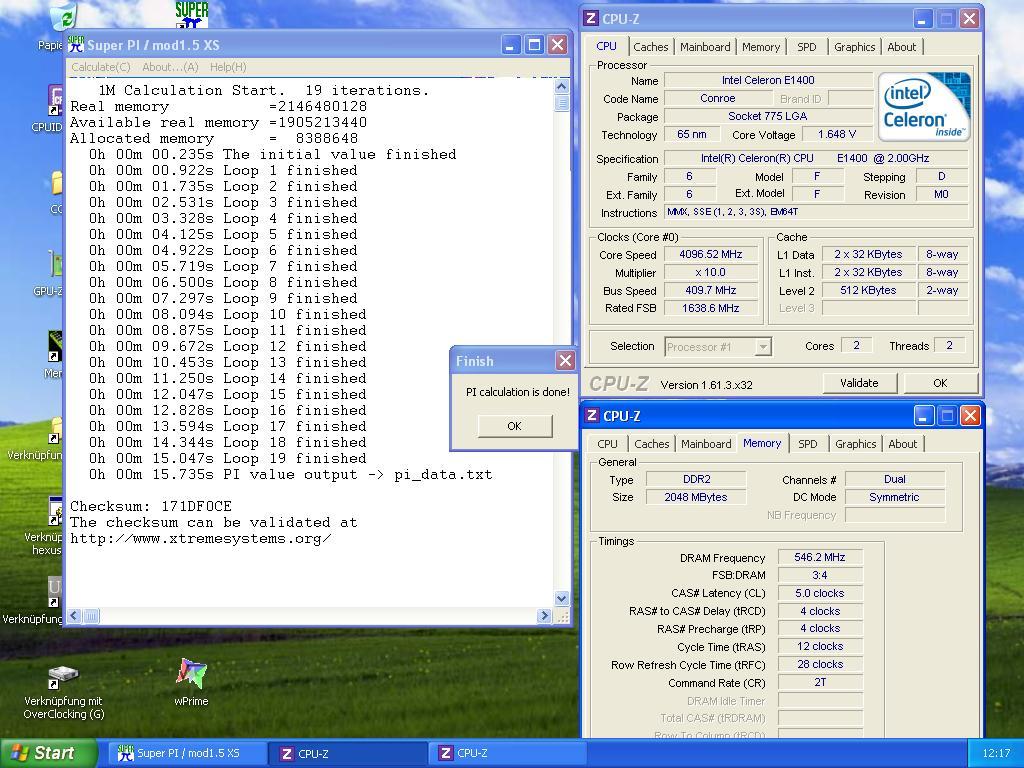
Task: Click the upper CPU-Z title bar icon
Action: click(x=591, y=18)
